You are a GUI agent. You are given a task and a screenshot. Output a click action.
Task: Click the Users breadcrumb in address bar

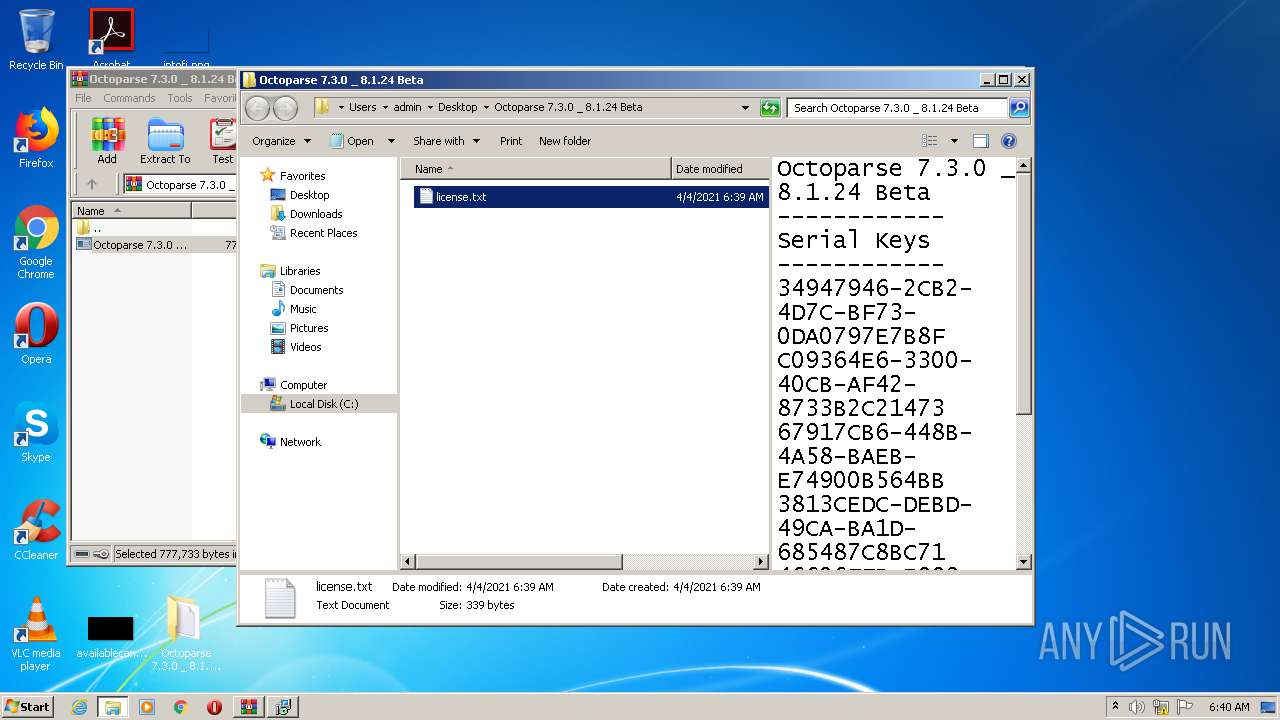click(x=363, y=107)
